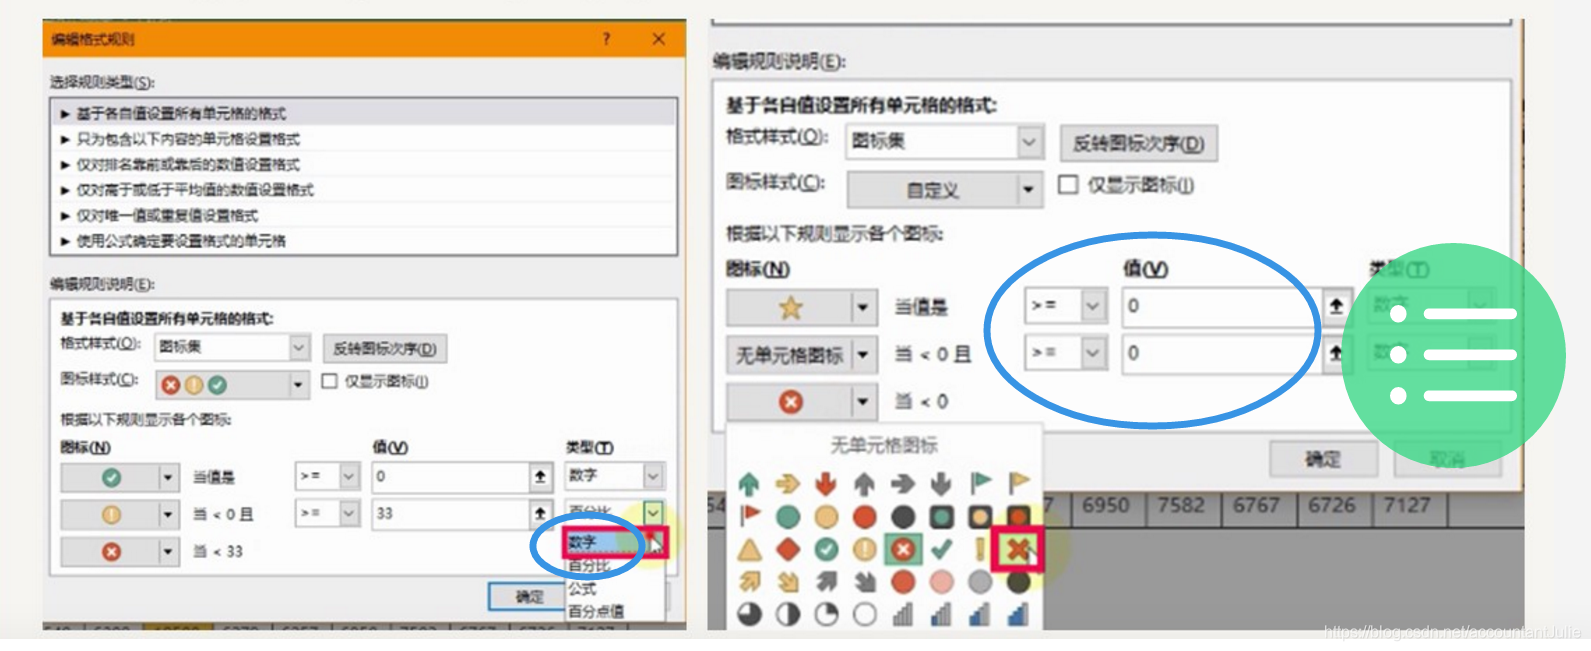This screenshot has height=651, width=1591.
Task: Click the value field containing 33
Action: tap(451, 514)
